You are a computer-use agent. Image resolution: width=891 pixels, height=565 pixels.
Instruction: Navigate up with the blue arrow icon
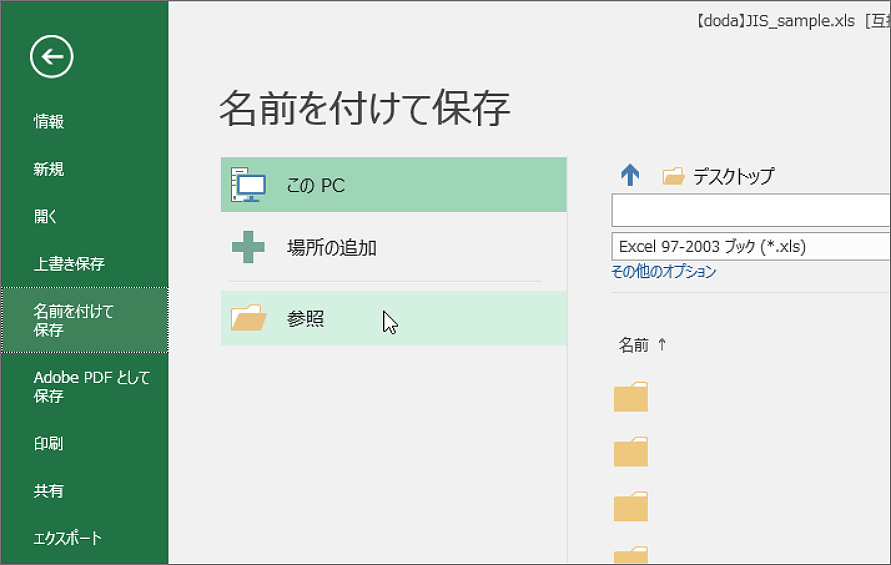pyautogui.click(x=630, y=175)
